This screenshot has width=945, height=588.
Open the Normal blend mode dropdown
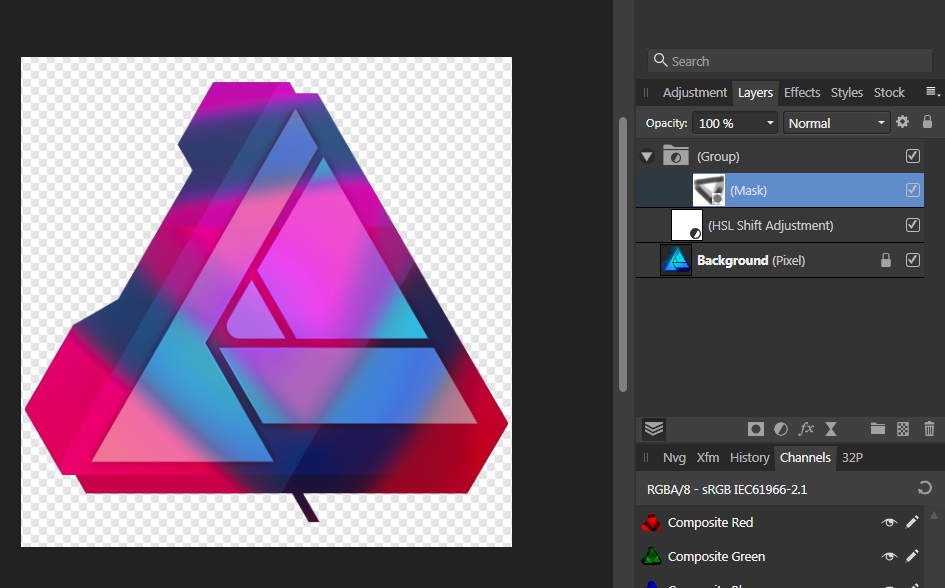coord(836,123)
